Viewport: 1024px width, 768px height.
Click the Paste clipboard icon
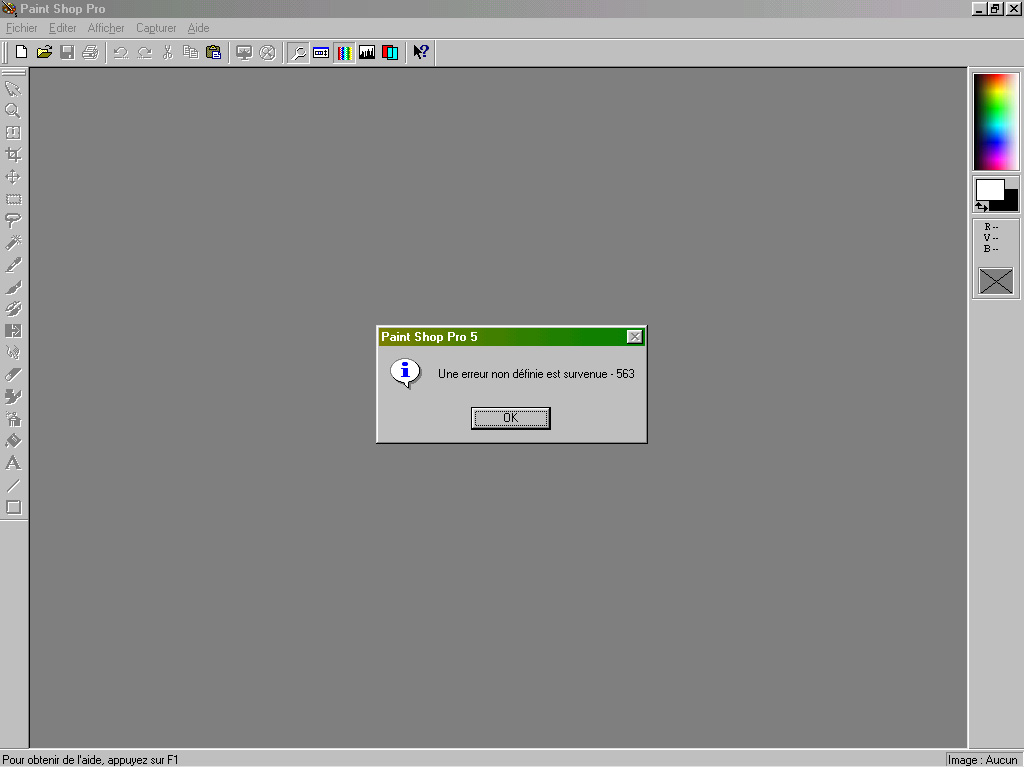click(214, 52)
